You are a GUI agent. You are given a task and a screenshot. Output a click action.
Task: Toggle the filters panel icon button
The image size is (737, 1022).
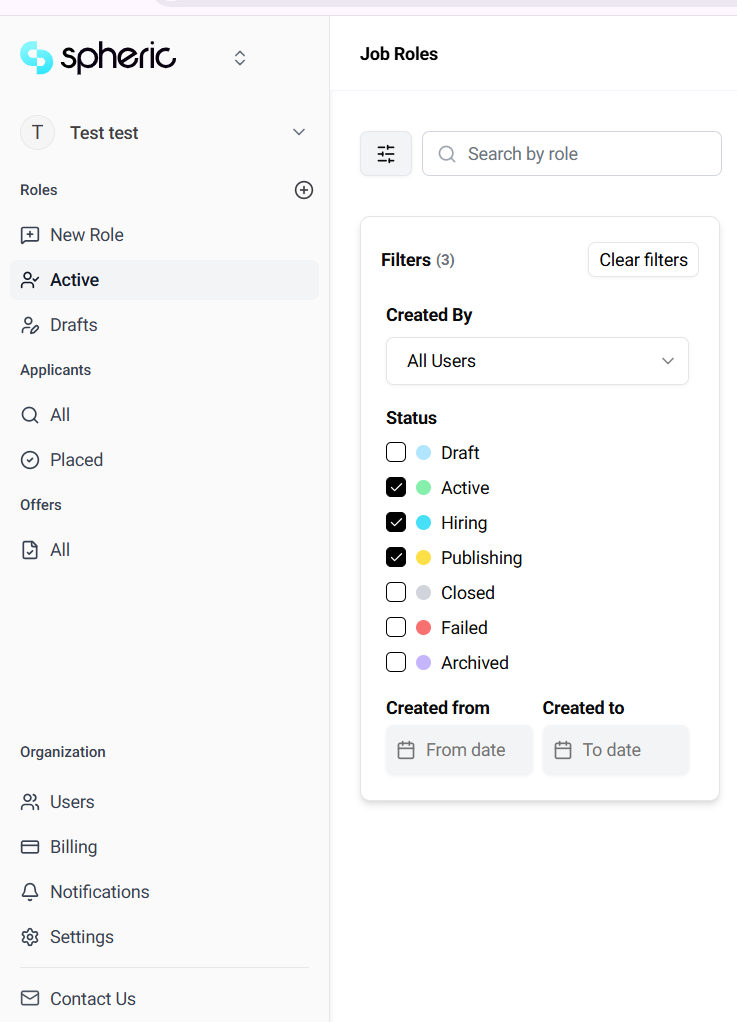pyautogui.click(x=386, y=154)
